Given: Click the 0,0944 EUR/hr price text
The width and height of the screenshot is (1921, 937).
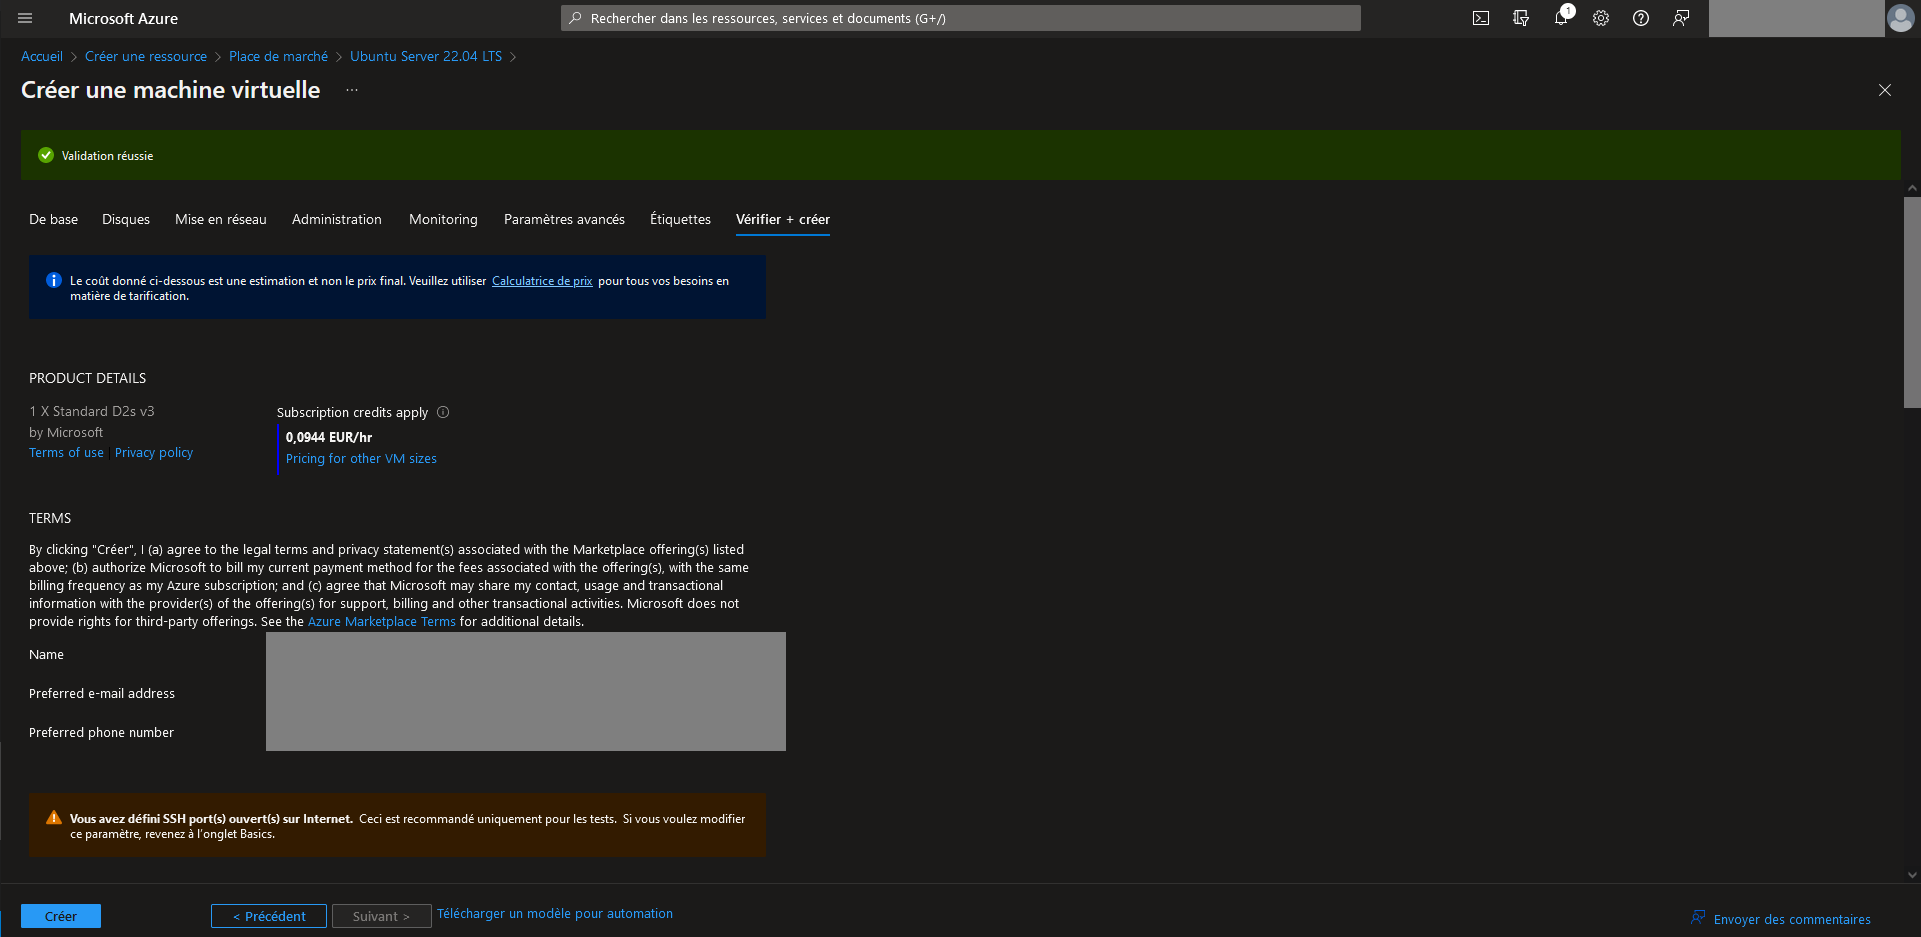Looking at the screenshot, I should (329, 437).
